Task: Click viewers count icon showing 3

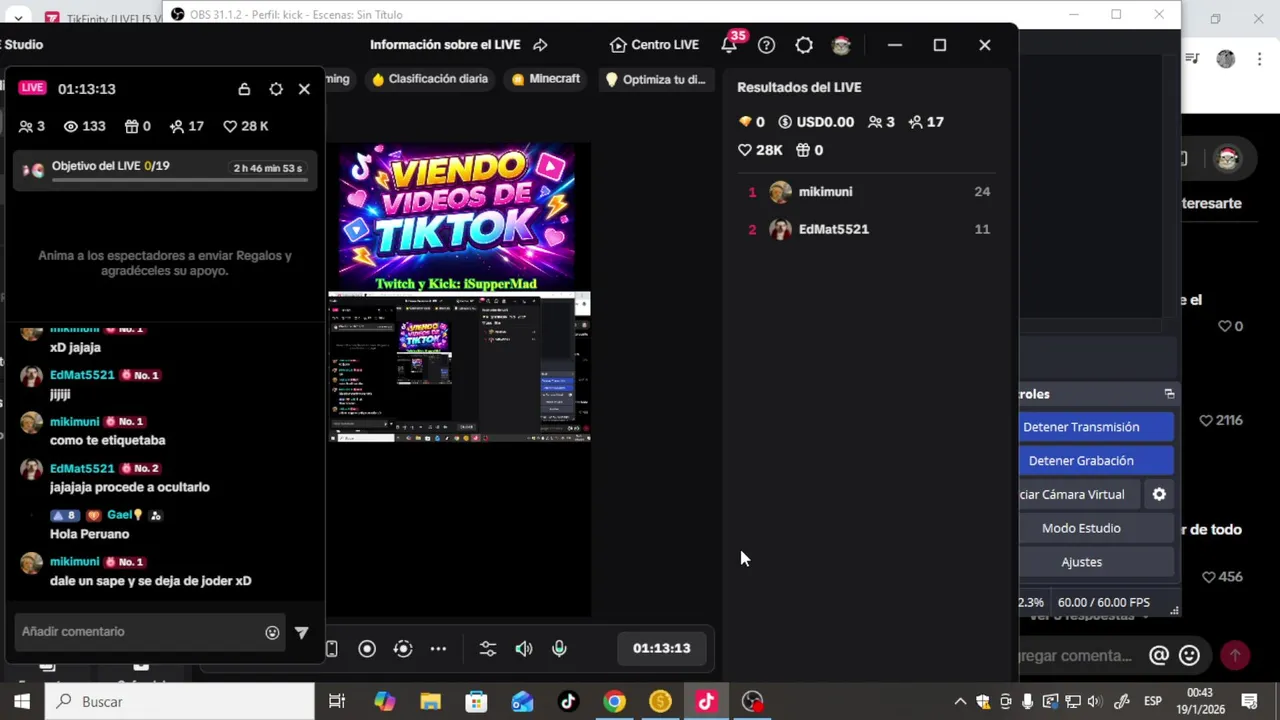Action: click(32, 126)
